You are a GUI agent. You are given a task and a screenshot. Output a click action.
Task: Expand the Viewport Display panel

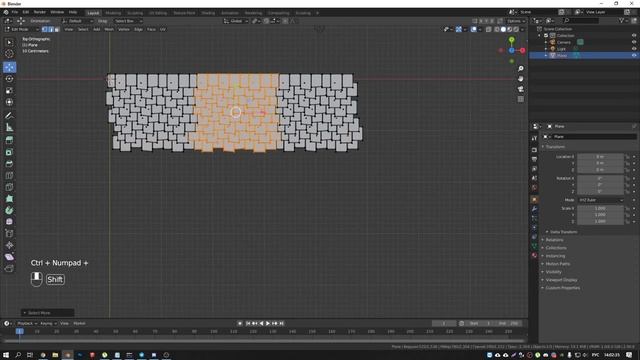(x=561, y=280)
